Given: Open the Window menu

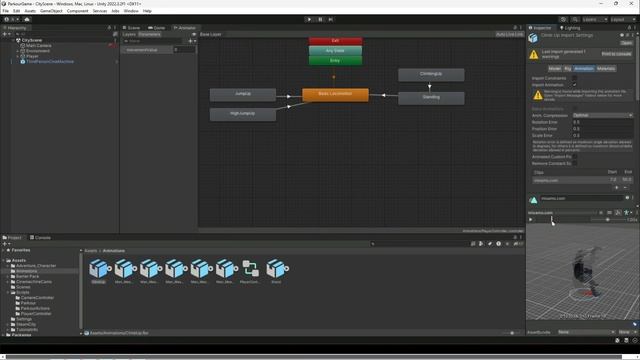Looking at the screenshot, I should pos(131,11).
